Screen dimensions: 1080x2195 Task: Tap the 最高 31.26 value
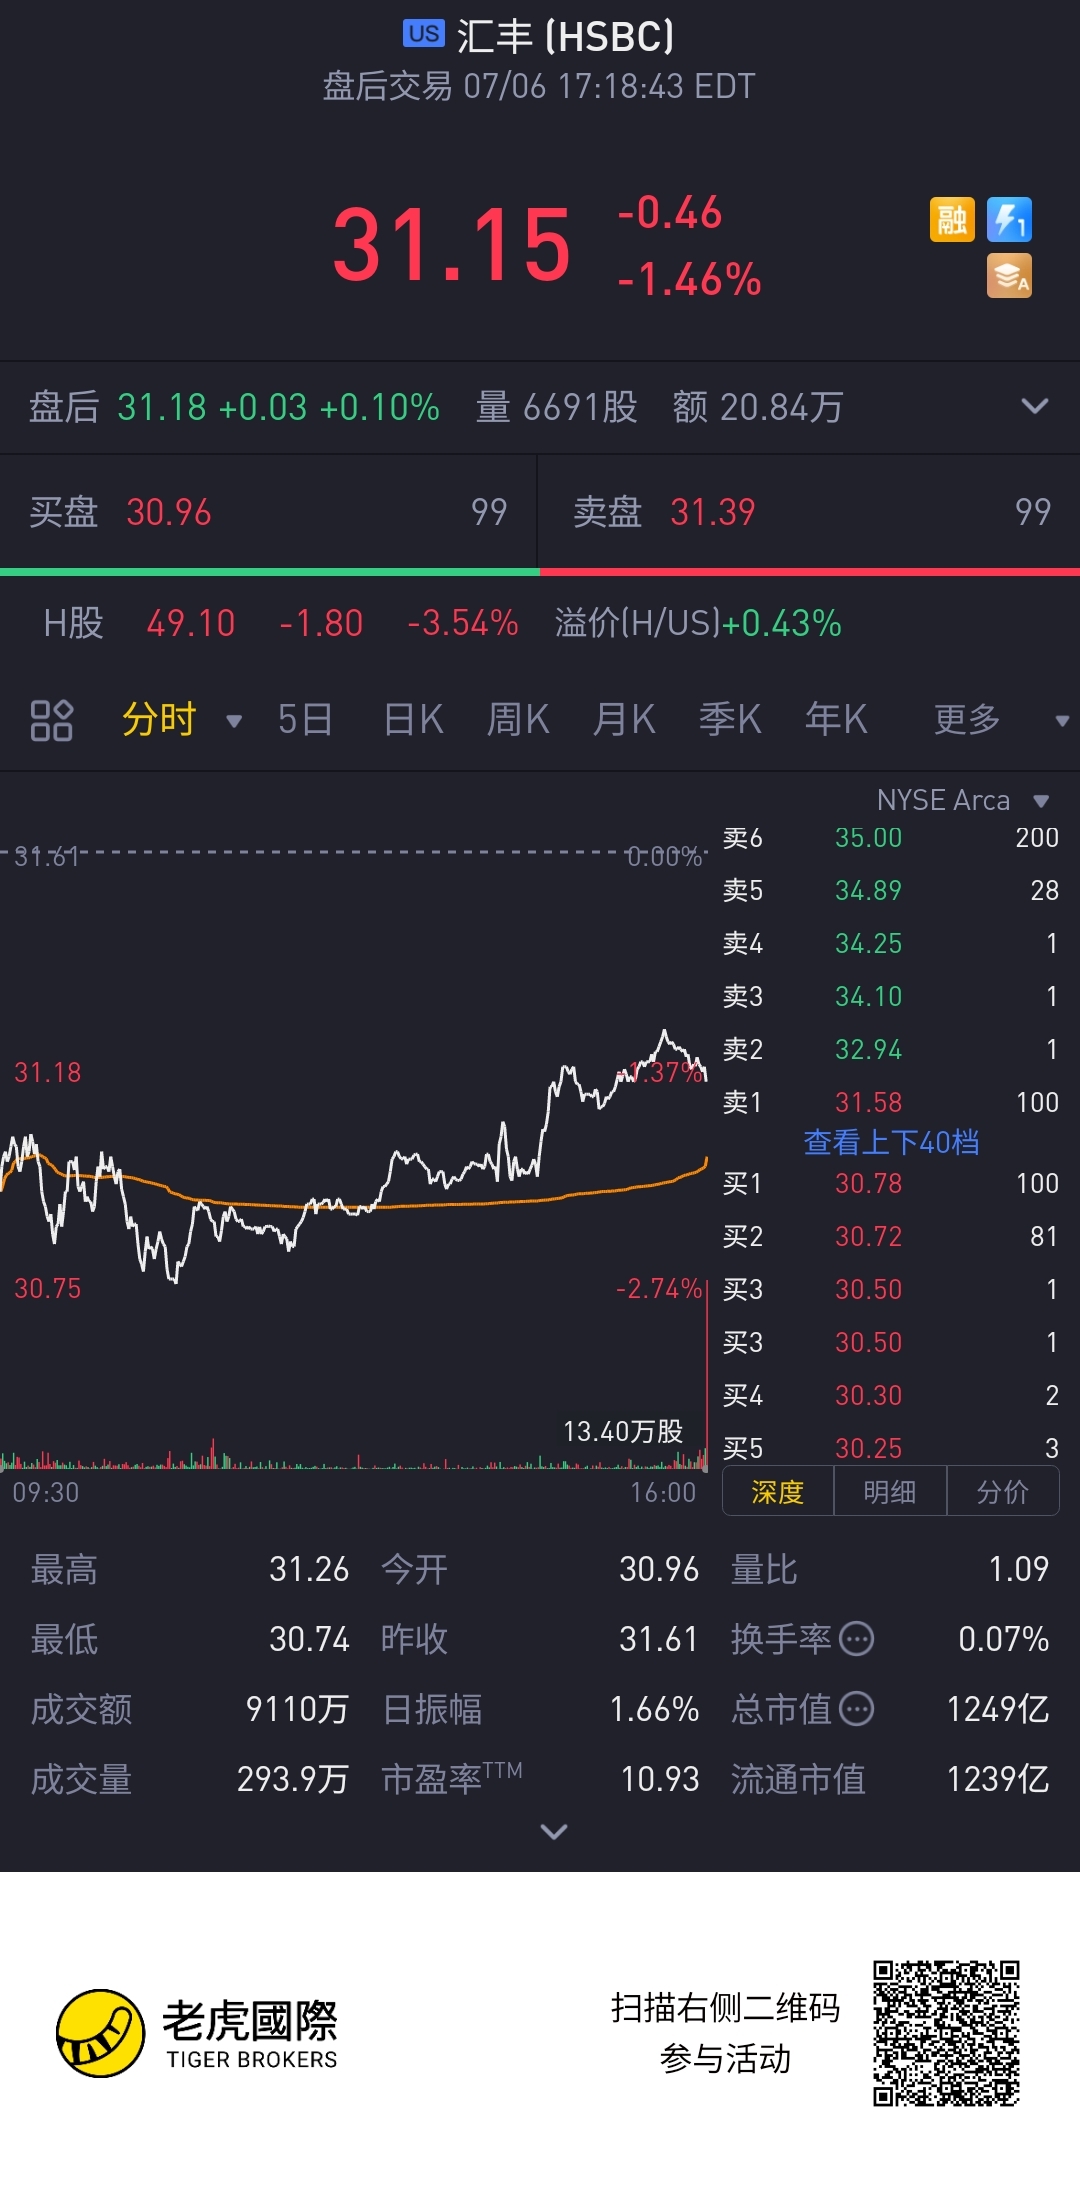pyautogui.click(x=309, y=1569)
